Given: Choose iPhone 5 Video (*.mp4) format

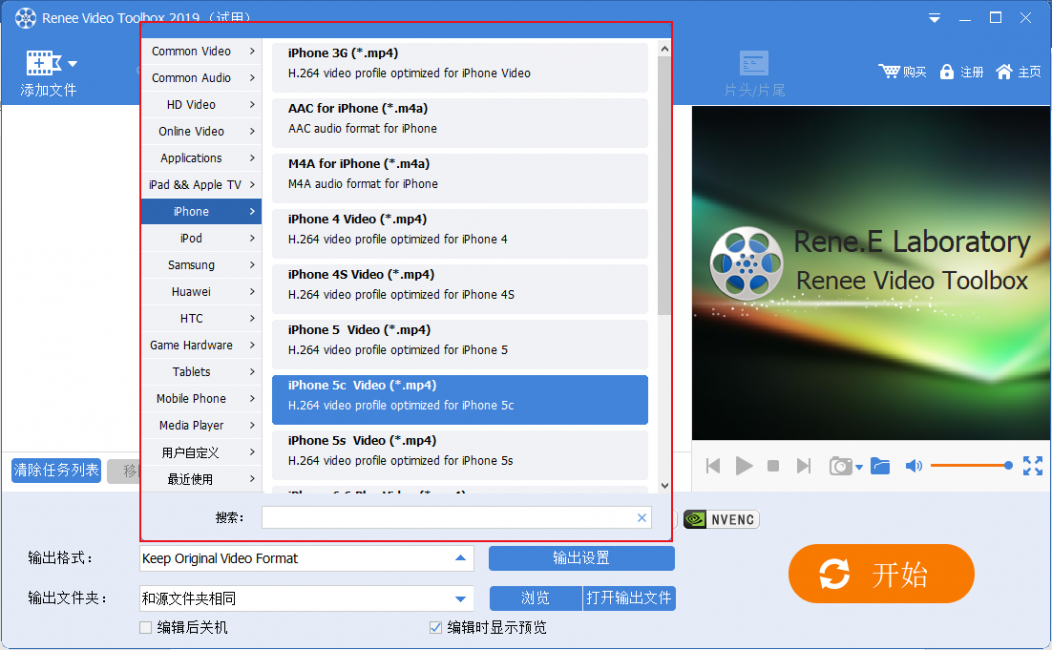Looking at the screenshot, I should [x=460, y=344].
